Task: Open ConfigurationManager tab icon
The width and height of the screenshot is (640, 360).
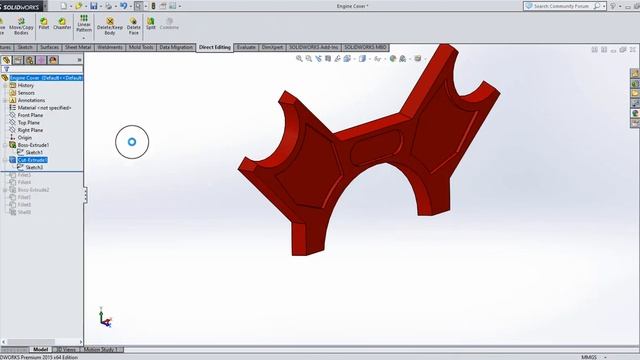Action: (30, 60)
